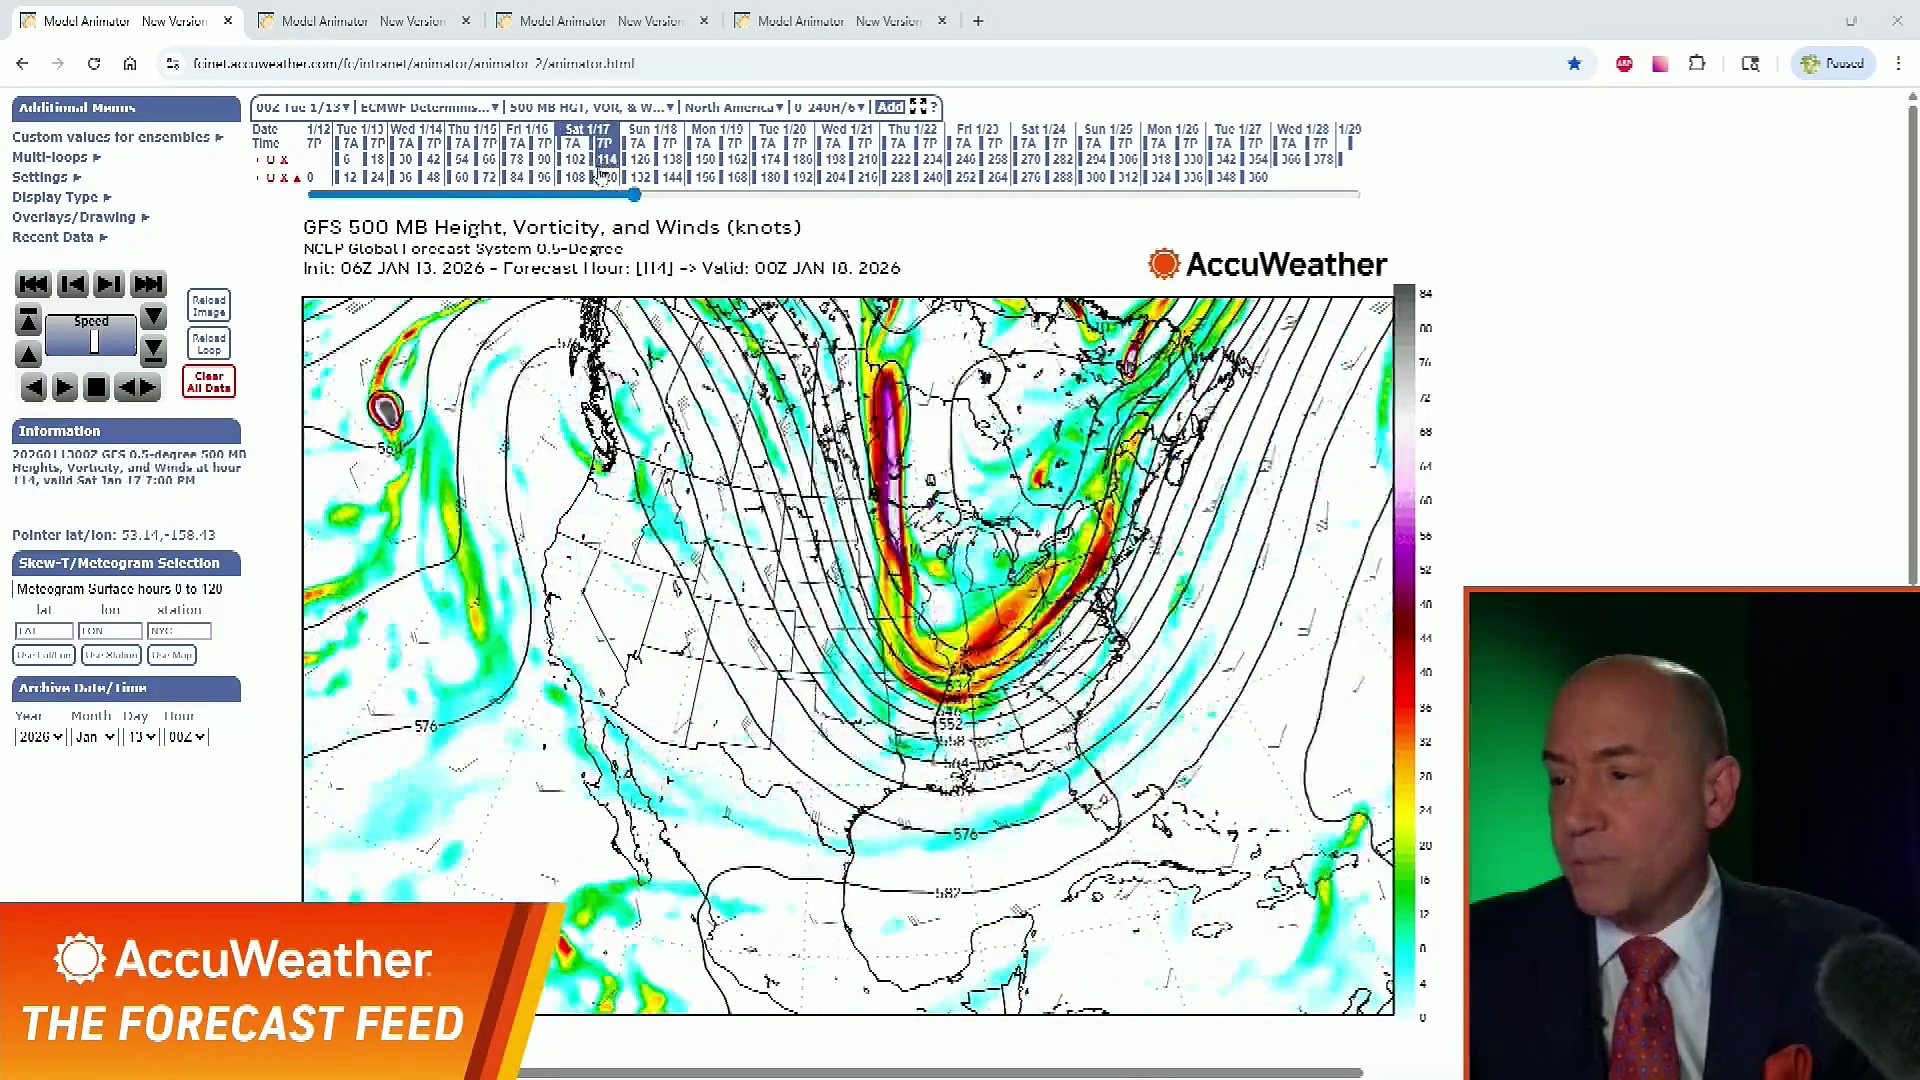Viewport: 1920px width, 1080px height.
Task: Step the animation back one frame
Action: point(73,283)
